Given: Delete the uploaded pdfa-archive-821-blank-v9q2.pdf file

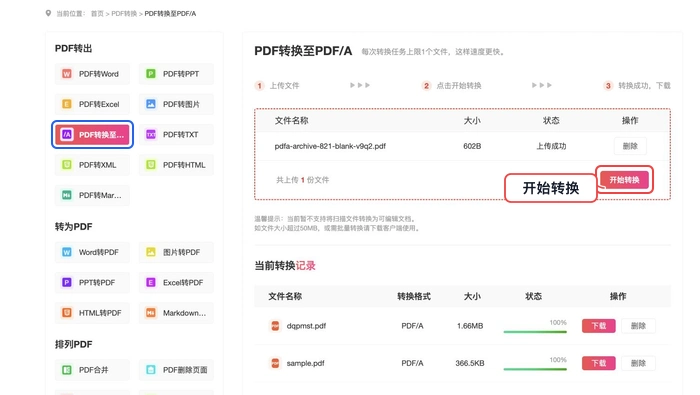Looking at the screenshot, I should [x=630, y=146].
